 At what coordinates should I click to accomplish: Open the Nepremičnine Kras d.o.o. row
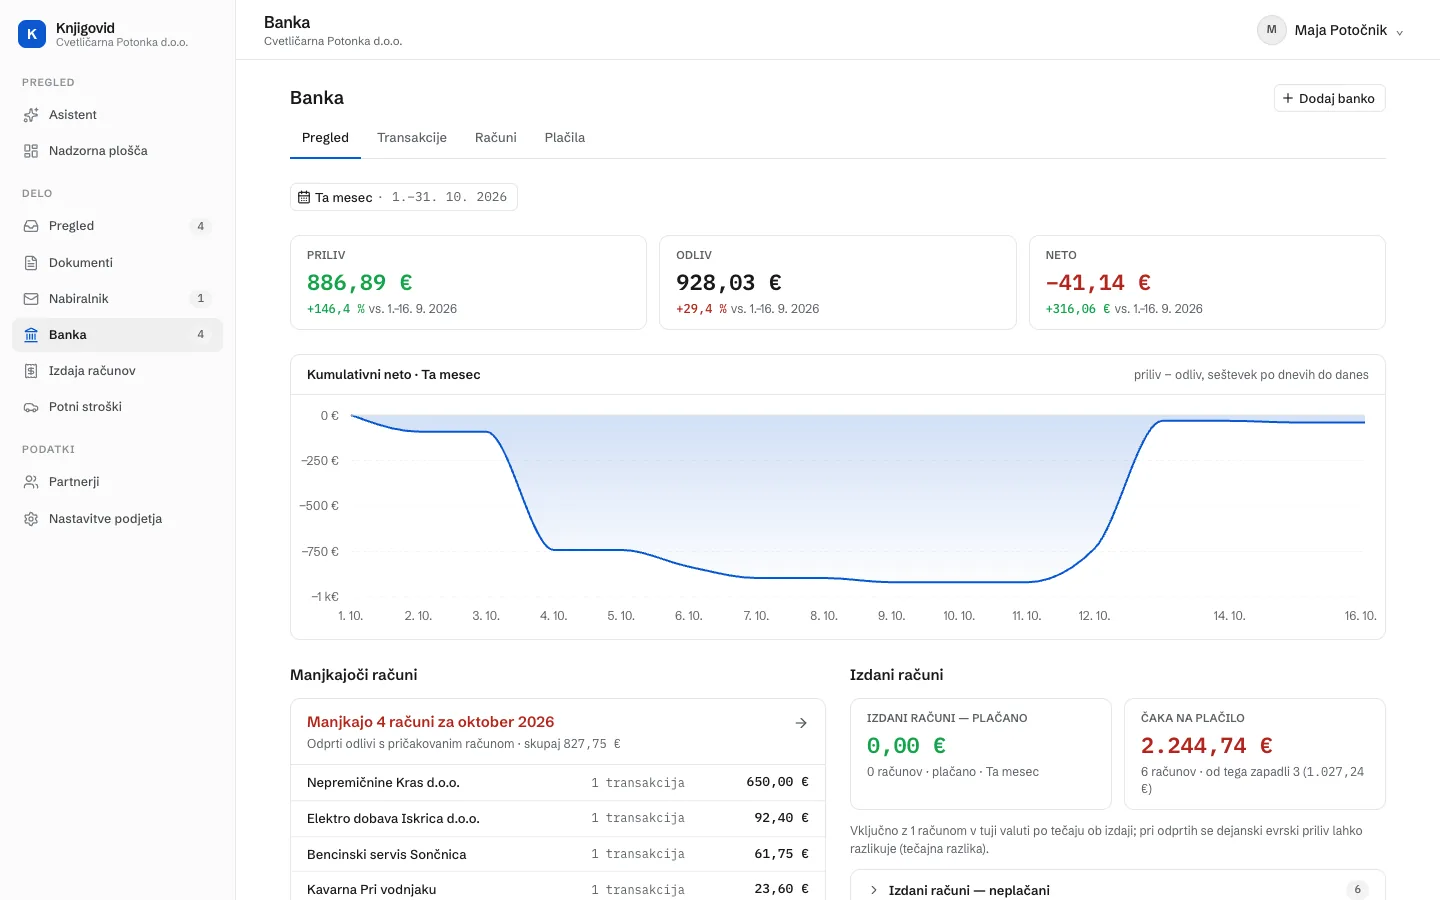click(558, 783)
